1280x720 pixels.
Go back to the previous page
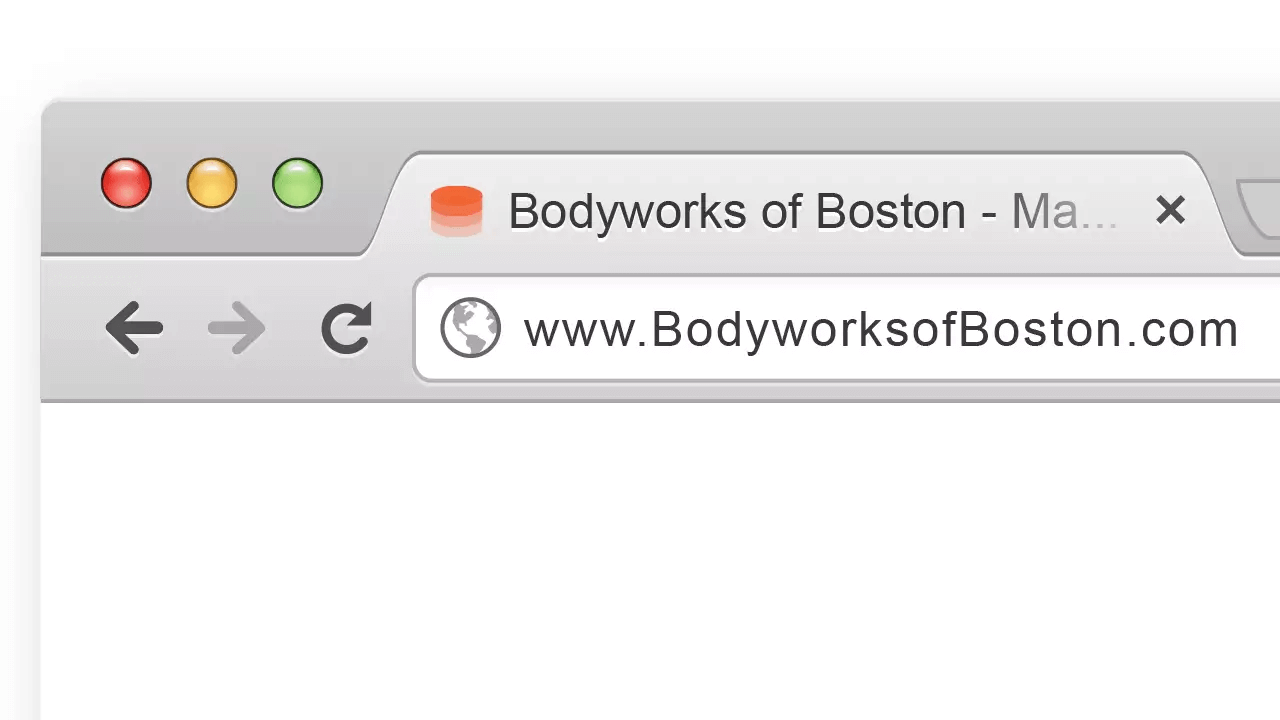pos(134,328)
